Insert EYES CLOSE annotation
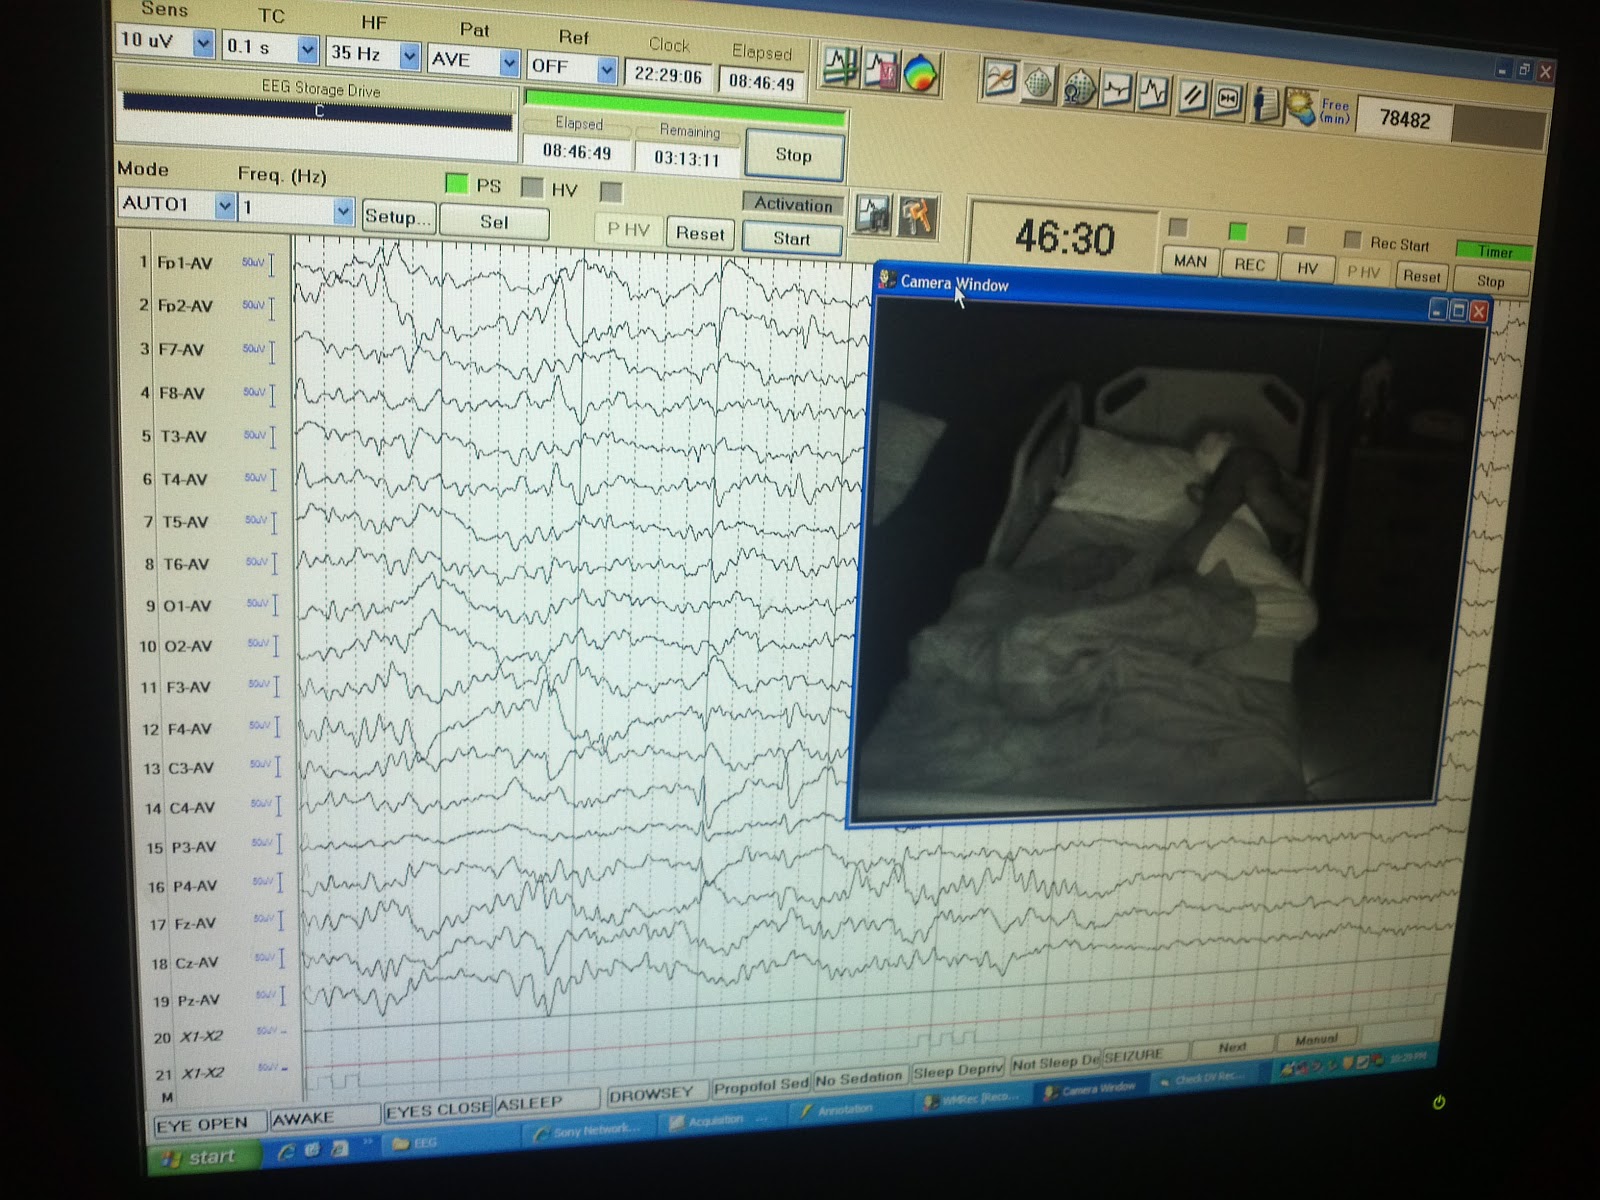Image resolution: width=1600 pixels, height=1200 pixels. (438, 1110)
